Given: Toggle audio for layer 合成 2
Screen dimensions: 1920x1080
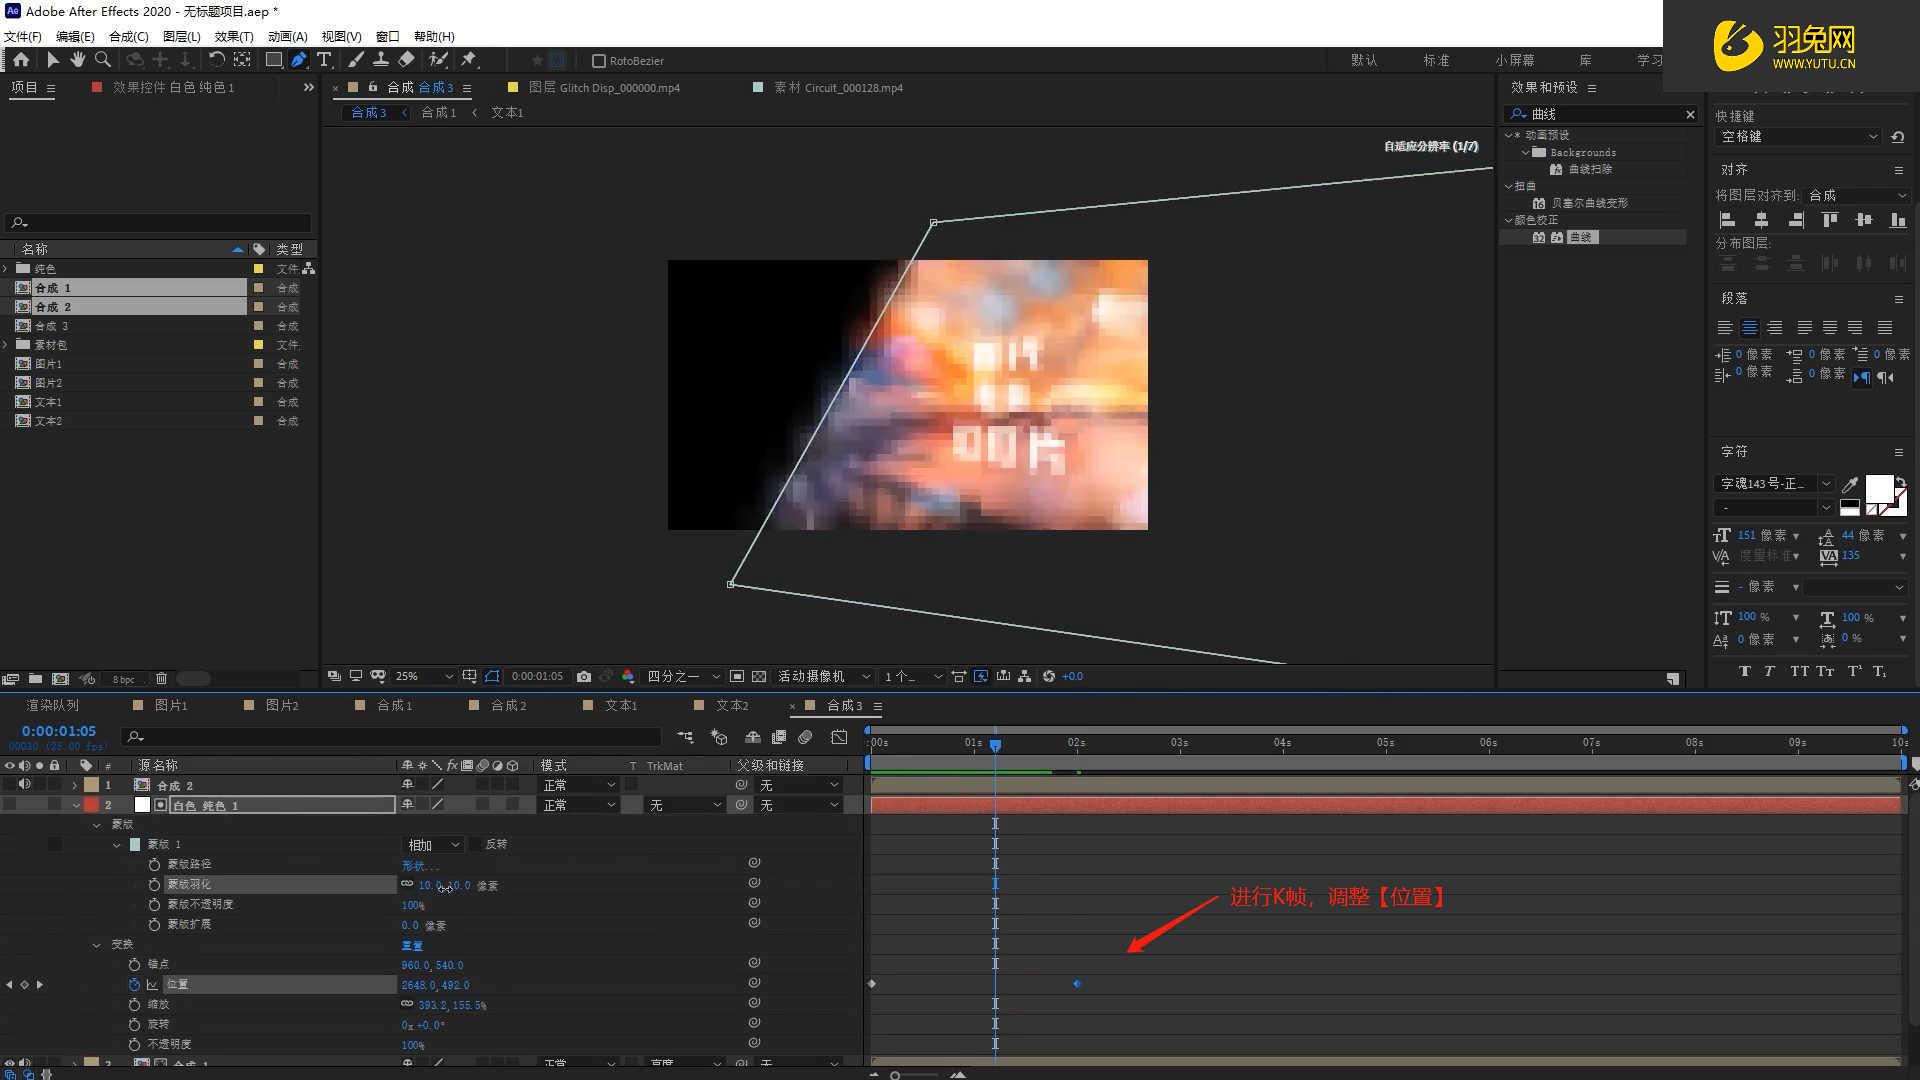Looking at the screenshot, I should 25,785.
